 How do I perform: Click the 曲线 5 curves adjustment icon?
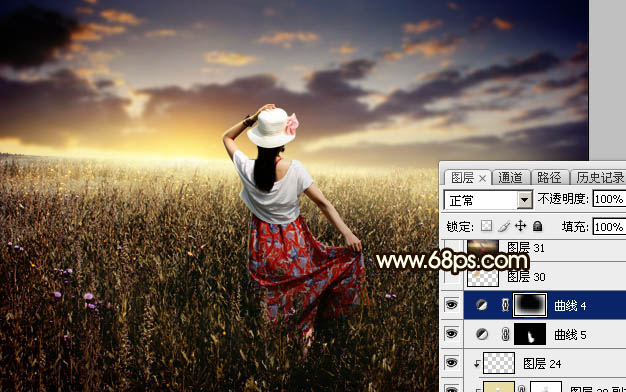pyautogui.click(x=482, y=334)
